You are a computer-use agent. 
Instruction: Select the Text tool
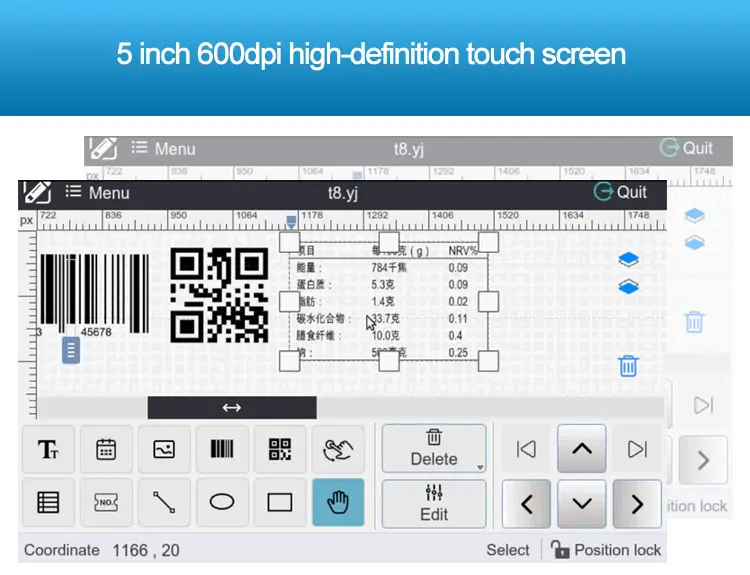pyautogui.click(x=48, y=450)
